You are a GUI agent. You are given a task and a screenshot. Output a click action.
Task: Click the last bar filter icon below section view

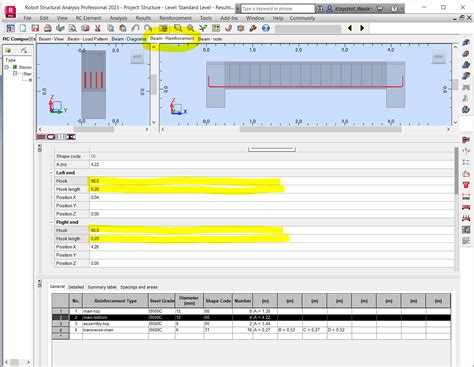(x=71, y=137)
